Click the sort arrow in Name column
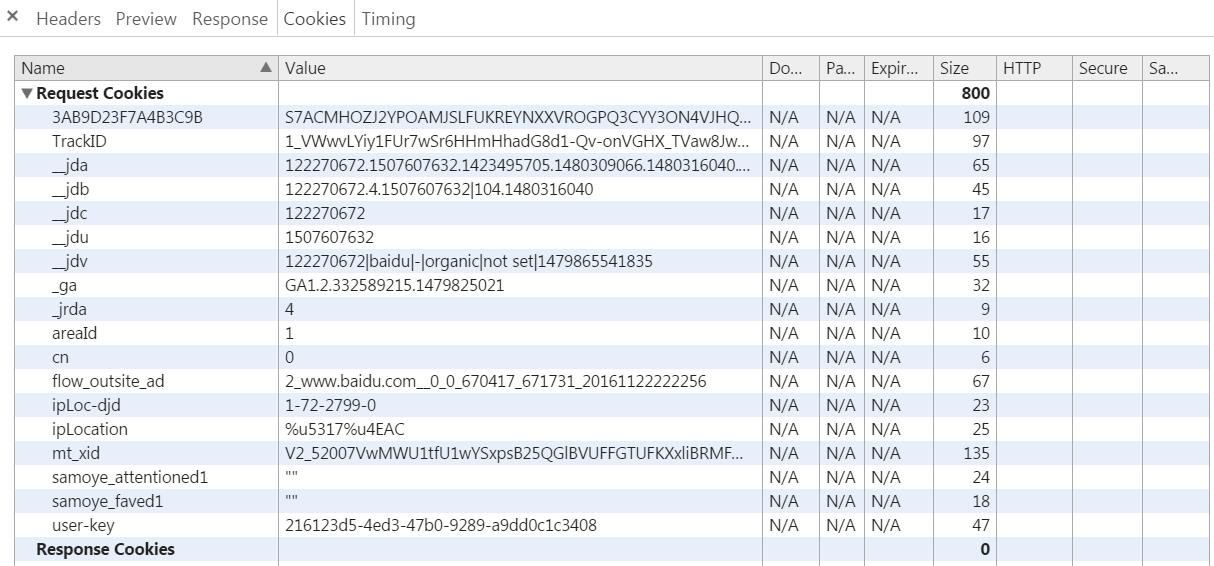1214x566 pixels. pyautogui.click(x=265, y=68)
